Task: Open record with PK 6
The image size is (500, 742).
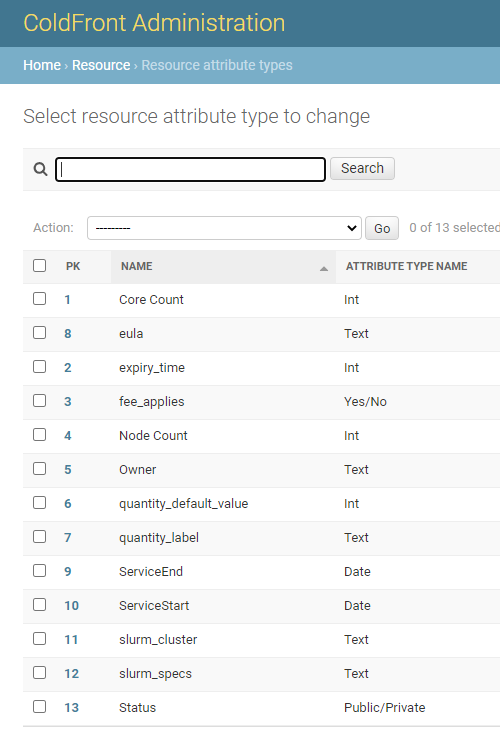Action: click(x=68, y=504)
